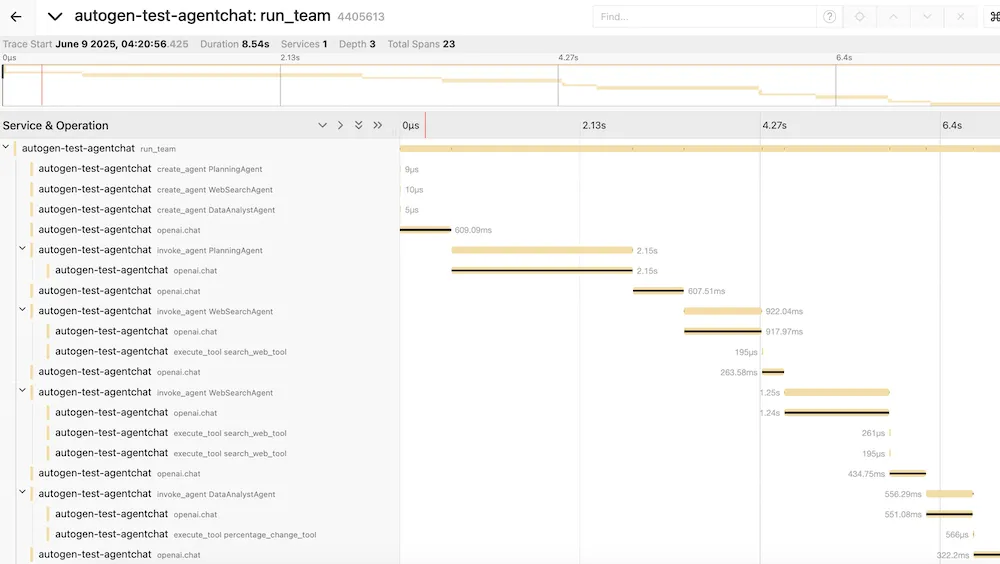The height and width of the screenshot is (564, 1000).
Task: Click the 261µs duration label
Action: tap(873, 433)
